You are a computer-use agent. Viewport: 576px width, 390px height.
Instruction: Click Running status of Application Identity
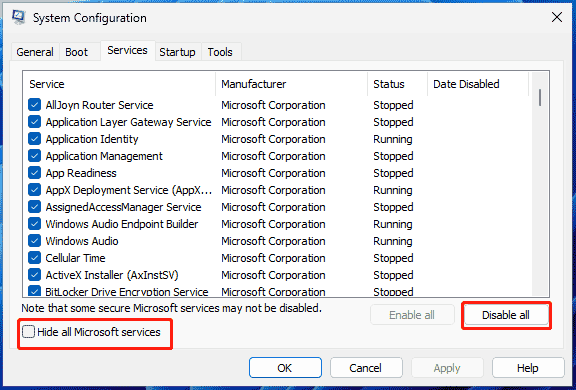(393, 139)
